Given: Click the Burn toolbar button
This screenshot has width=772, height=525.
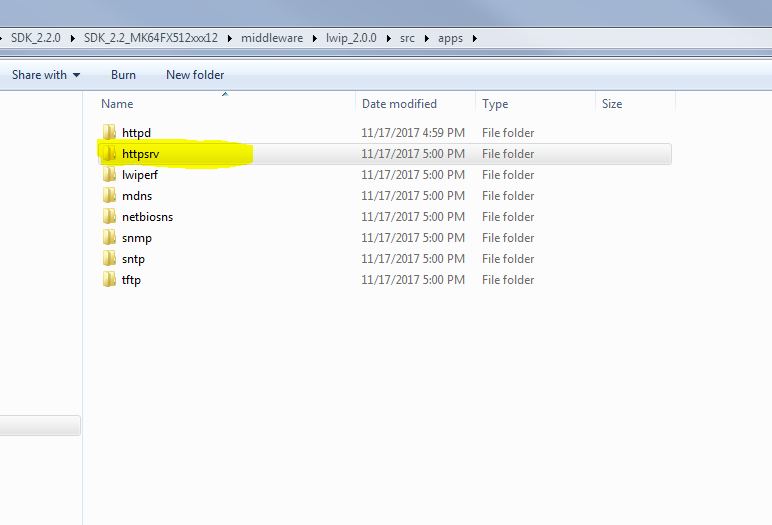Looking at the screenshot, I should point(123,75).
